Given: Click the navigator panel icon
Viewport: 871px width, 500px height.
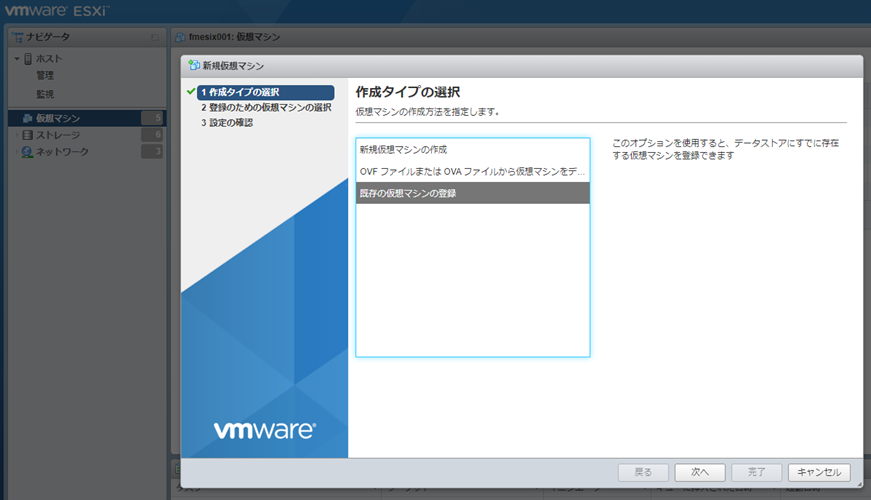Looking at the screenshot, I should tap(16, 37).
